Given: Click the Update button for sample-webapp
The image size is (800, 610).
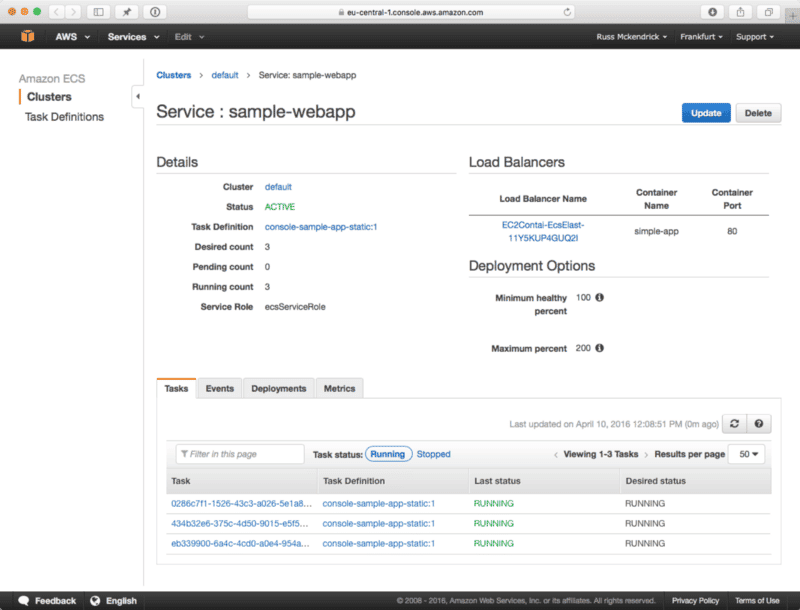Looking at the screenshot, I should click(706, 113).
